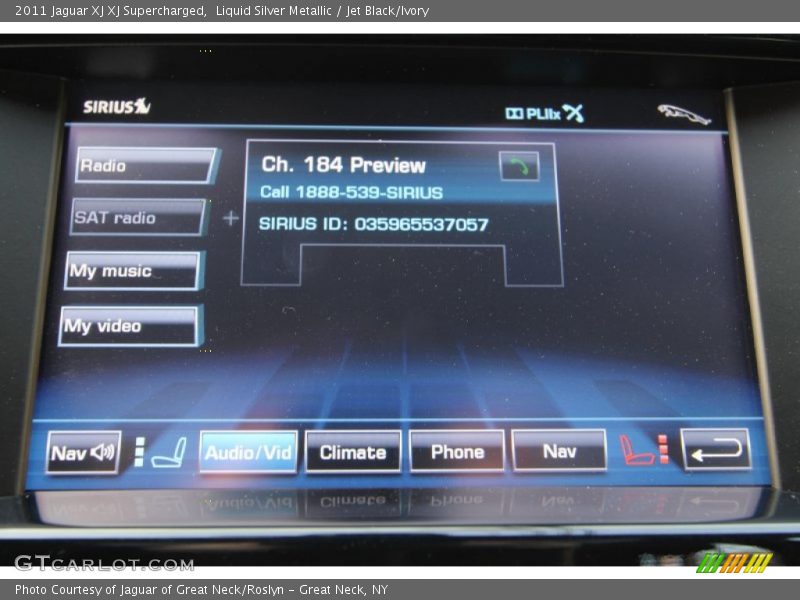Tap the back return arrow button
Screen dimensions: 800x600
point(715,449)
